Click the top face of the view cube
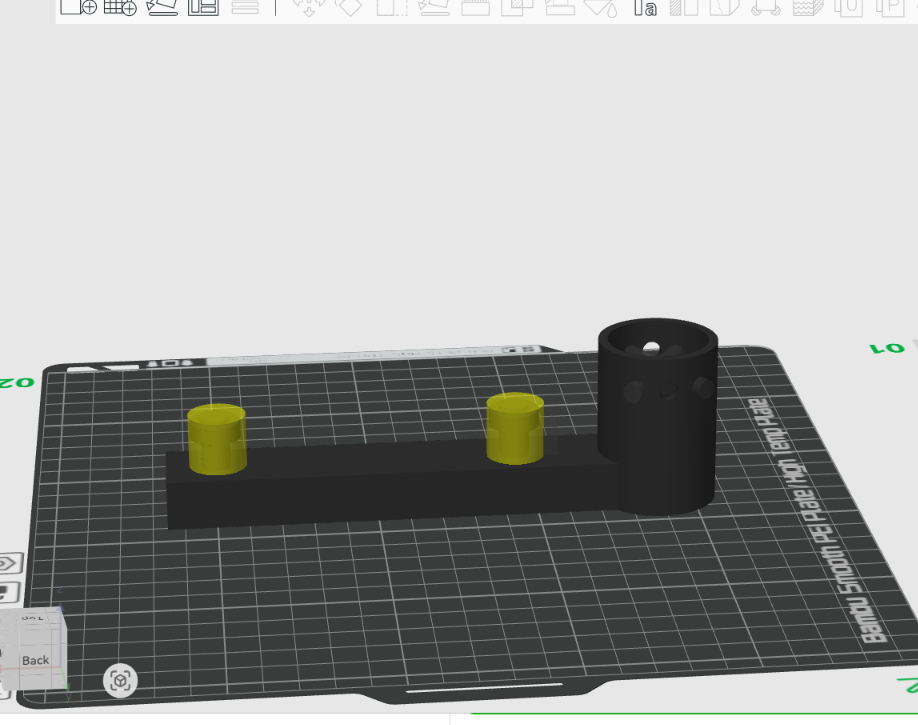The image size is (918, 725). (x=33, y=618)
